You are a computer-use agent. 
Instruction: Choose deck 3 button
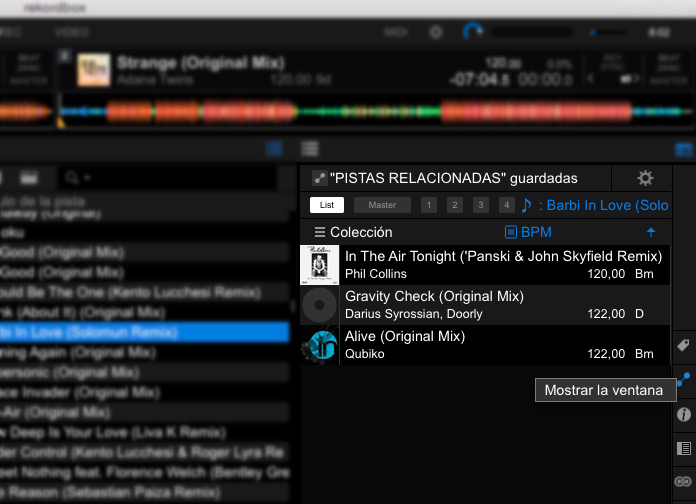click(481, 205)
